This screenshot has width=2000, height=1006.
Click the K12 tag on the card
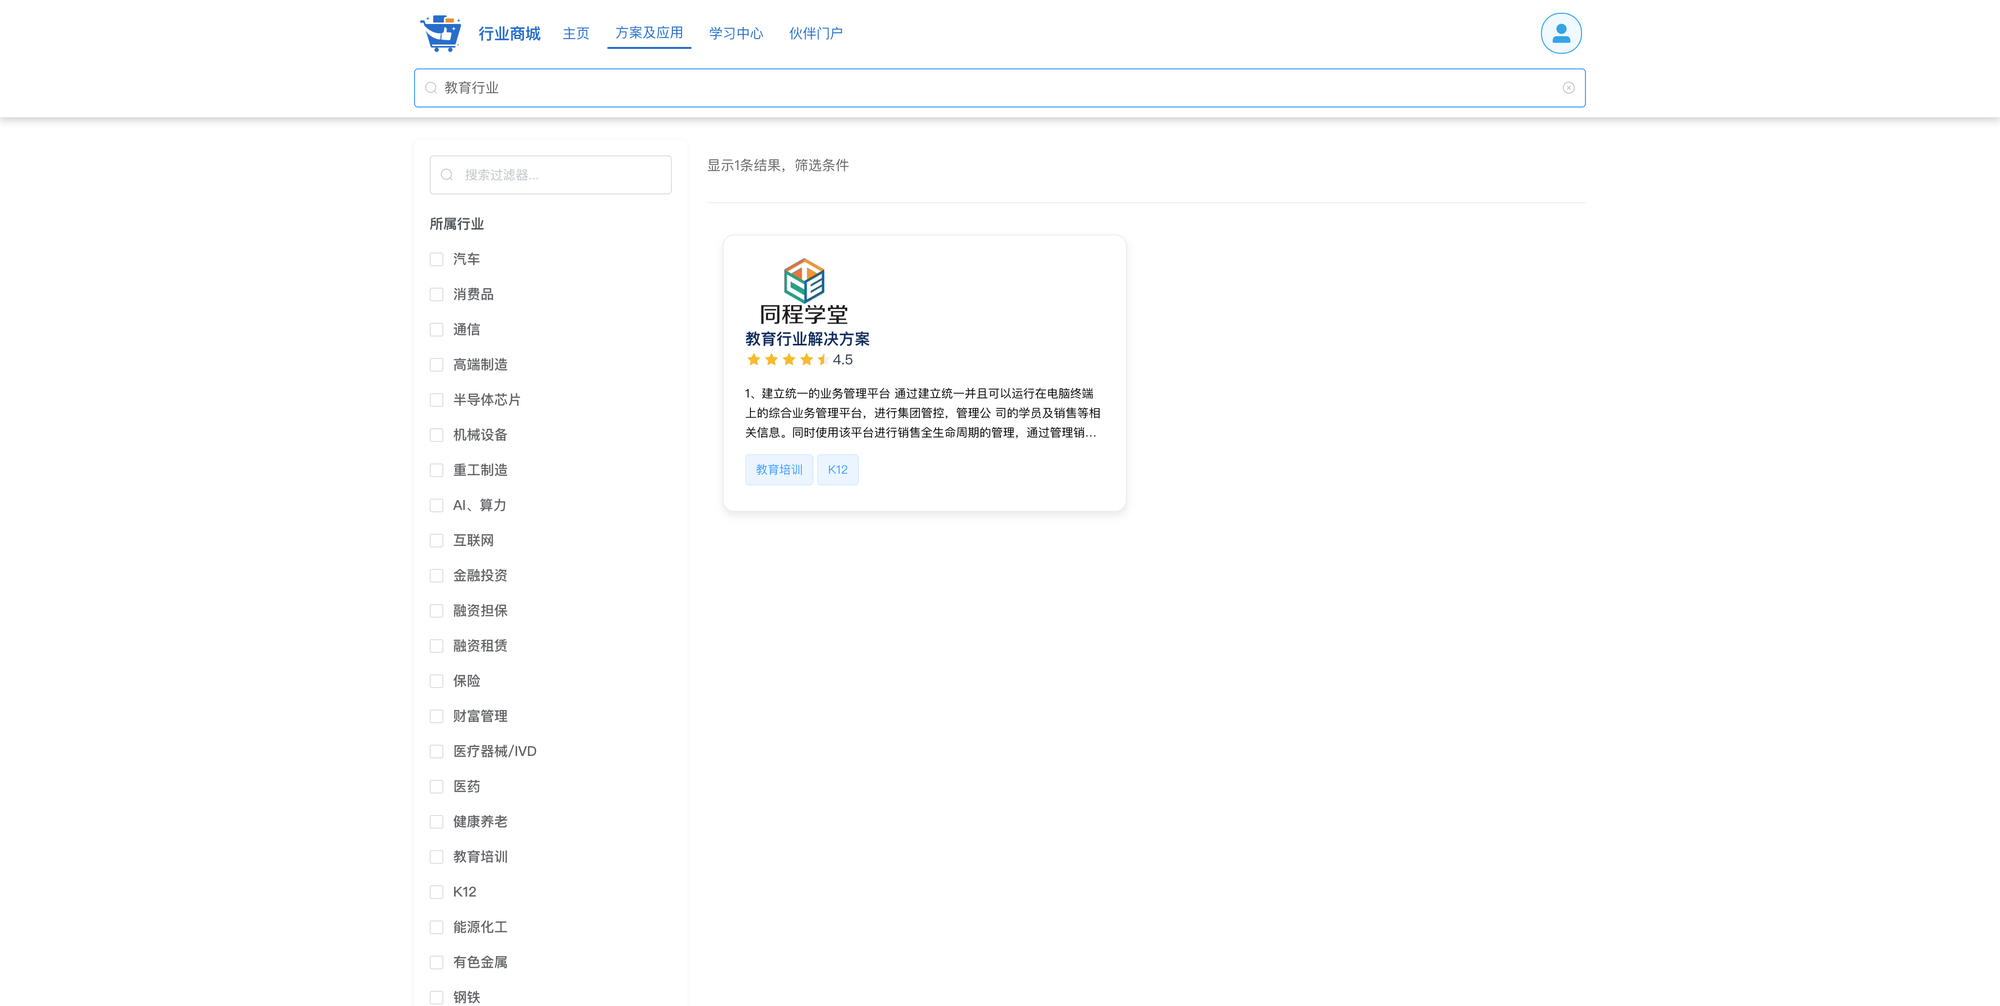(838, 470)
